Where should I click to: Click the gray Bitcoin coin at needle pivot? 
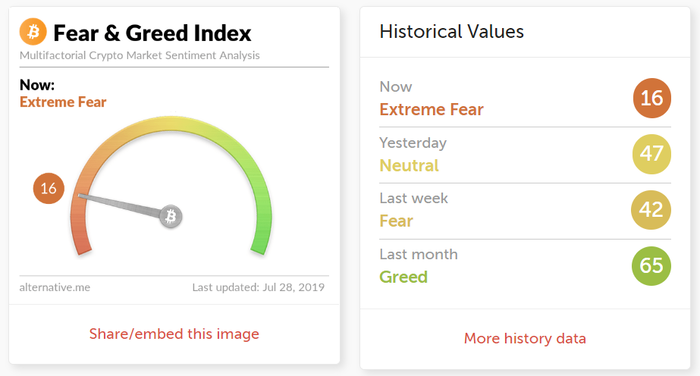tap(171, 217)
